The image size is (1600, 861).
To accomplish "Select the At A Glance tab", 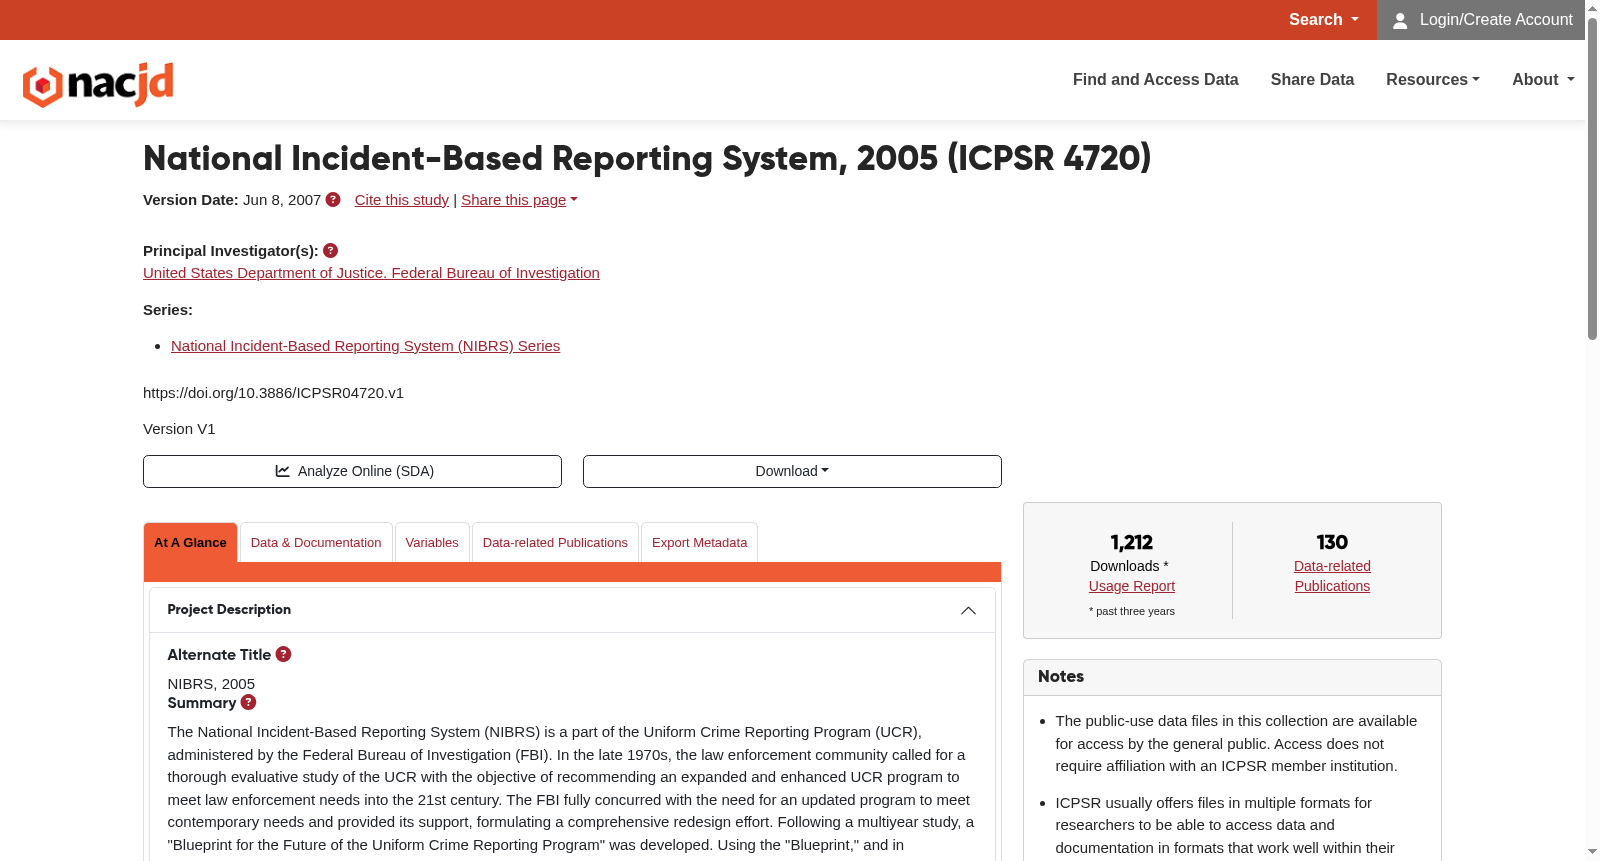I will click(190, 543).
